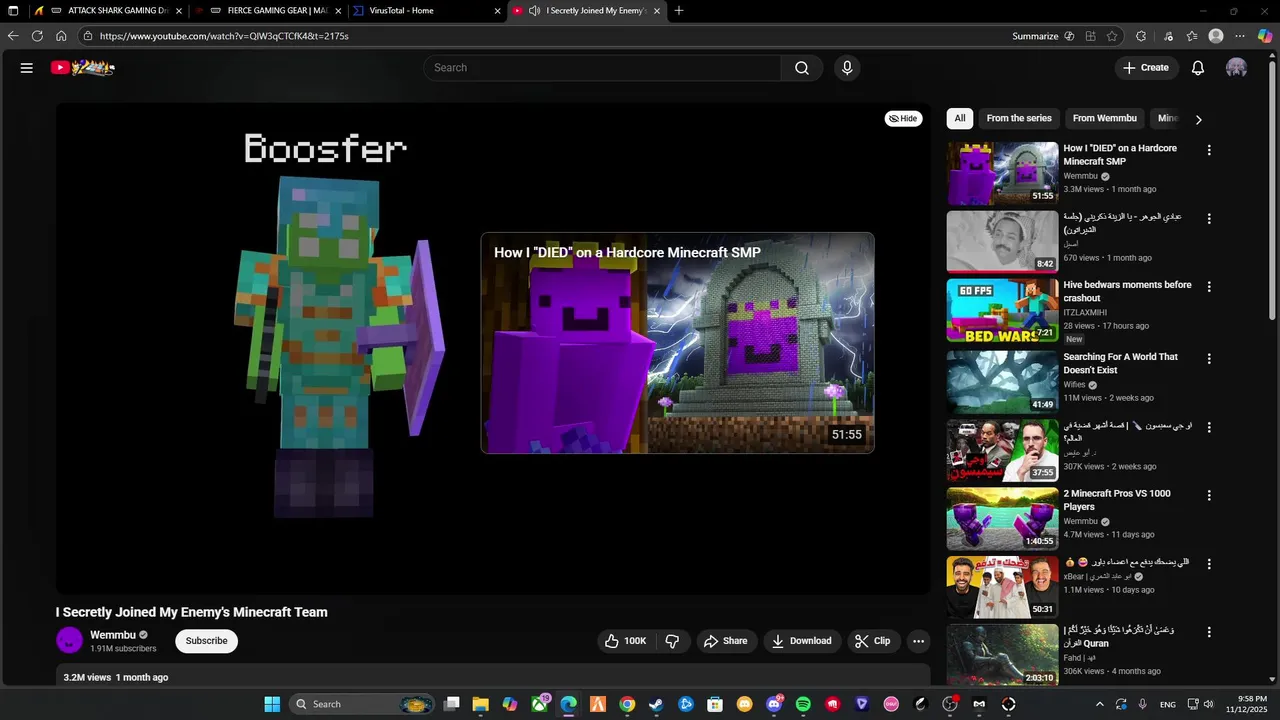The height and width of the screenshot is (720, 1280).
Task: Open options for Searching For A World video
Action: pos(1209,359)
